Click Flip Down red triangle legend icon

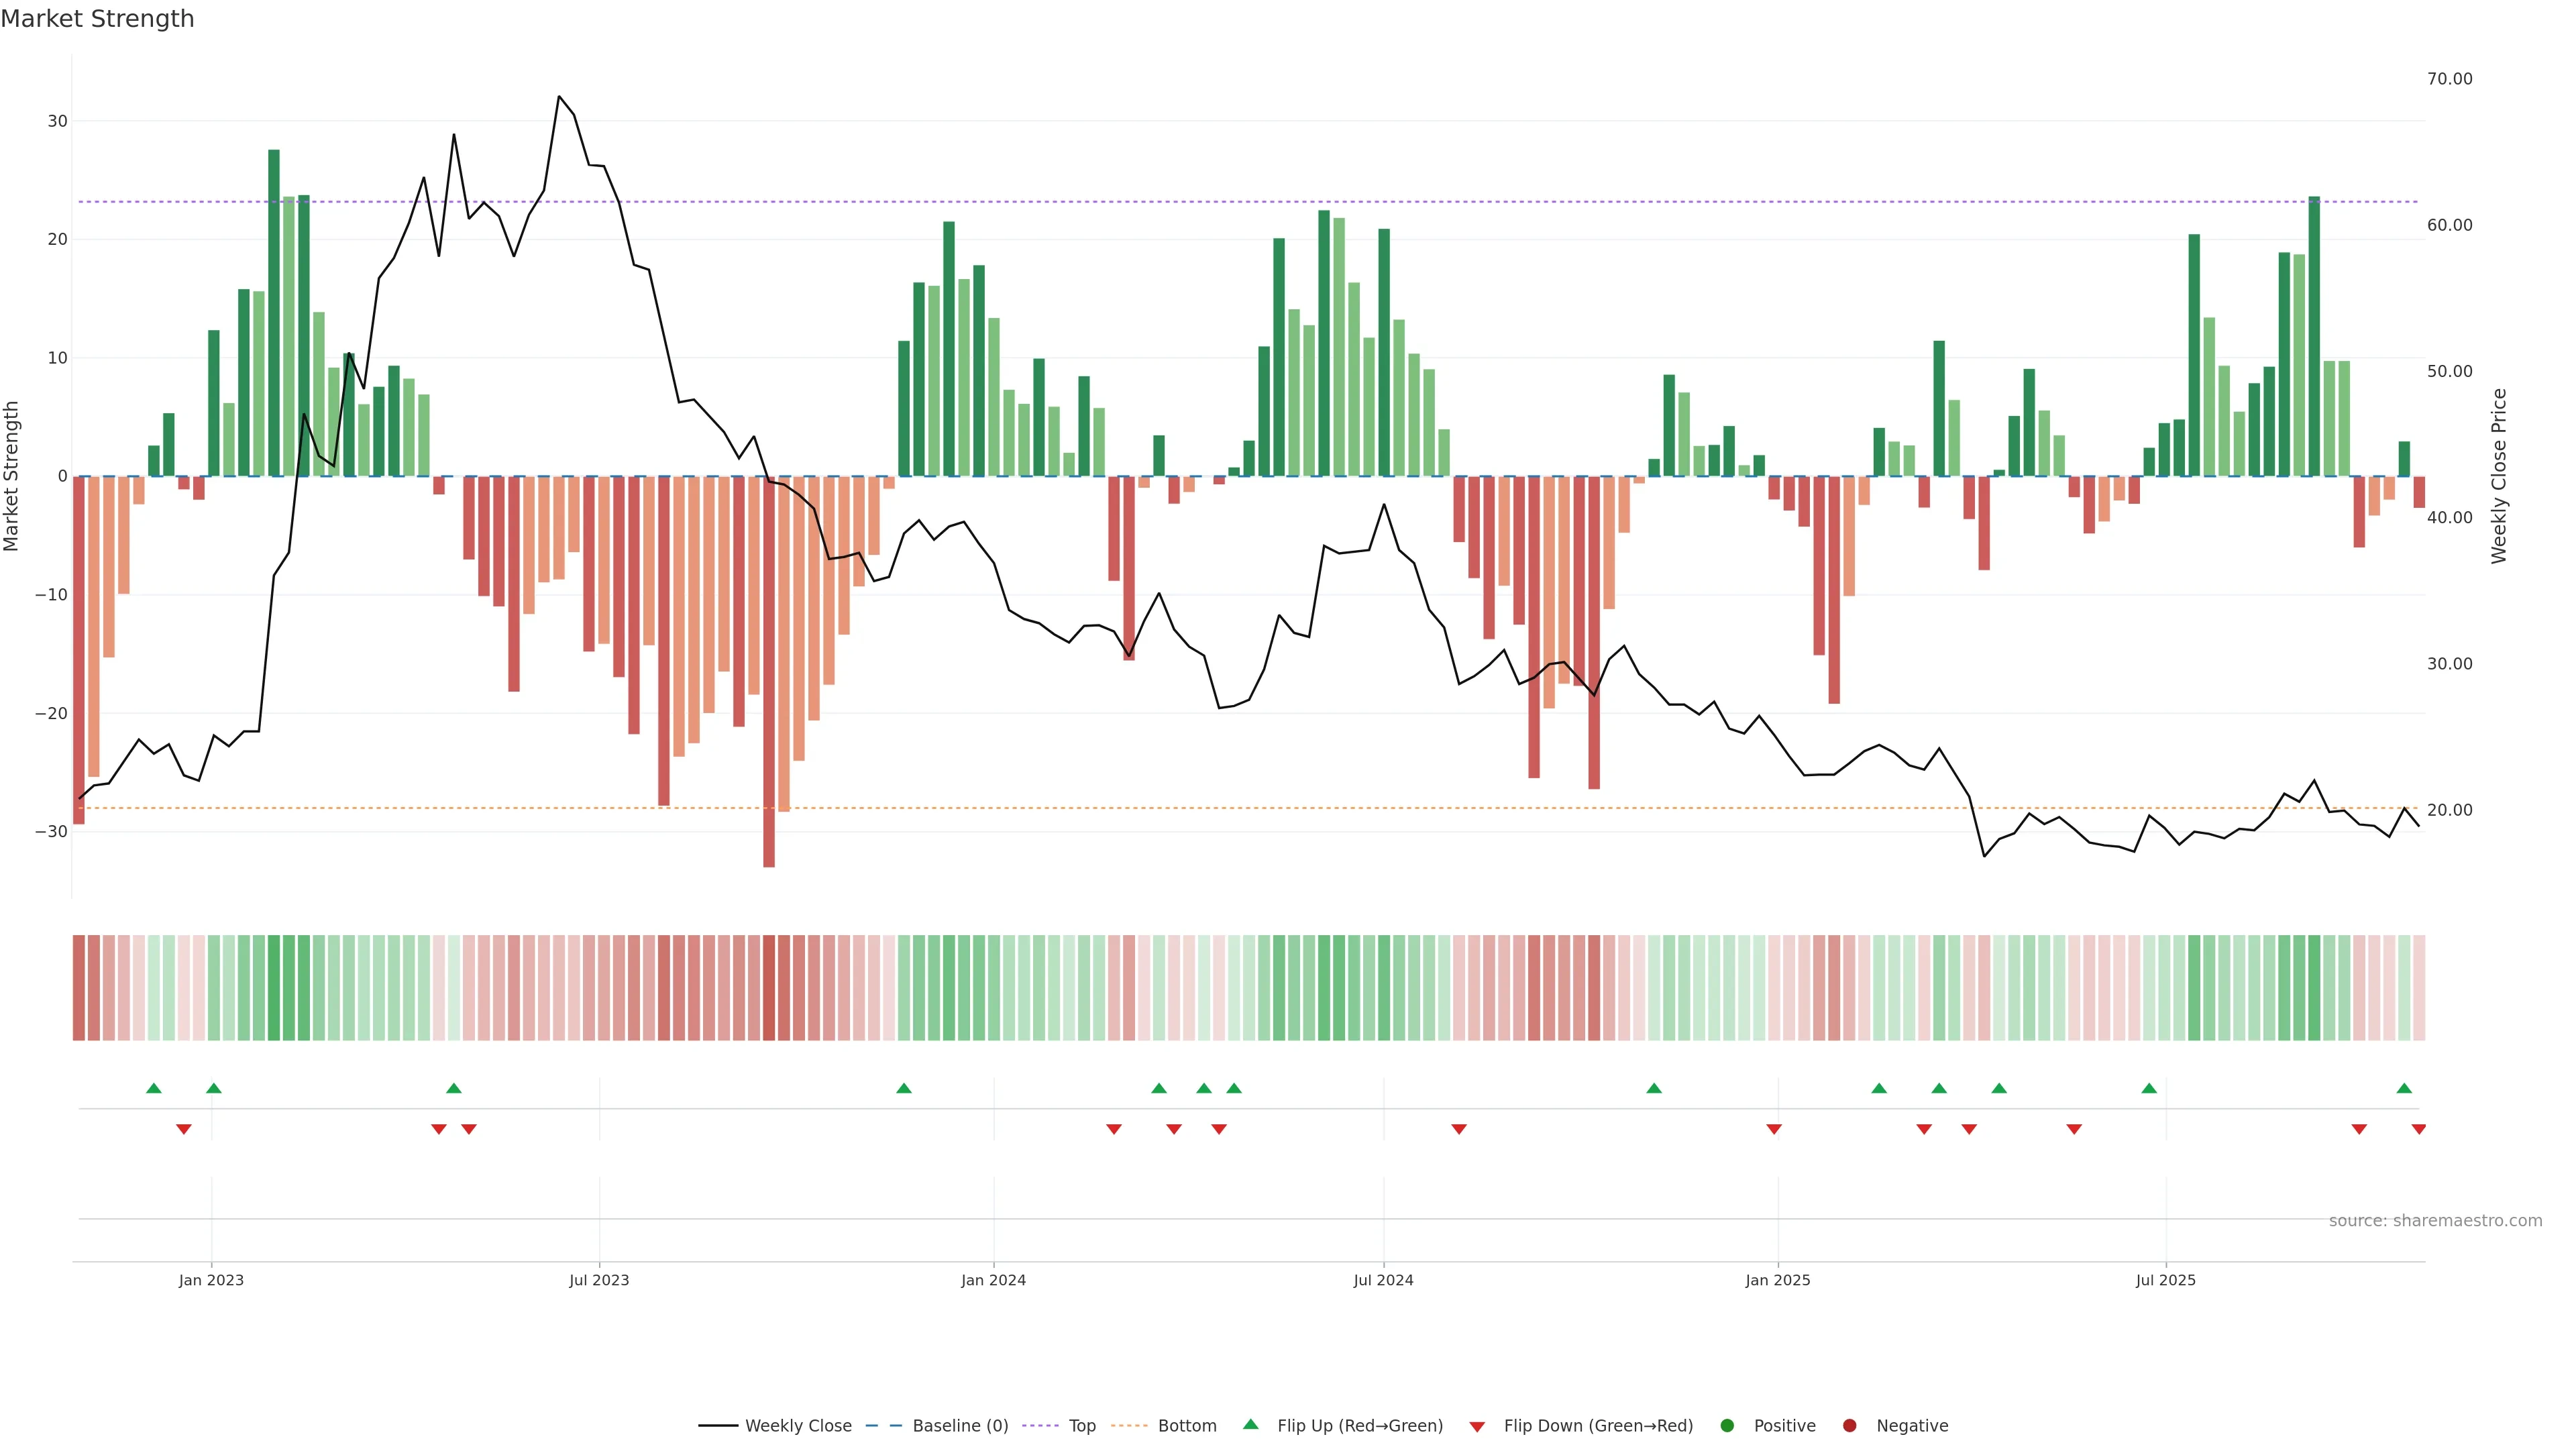point(1477,1426)
